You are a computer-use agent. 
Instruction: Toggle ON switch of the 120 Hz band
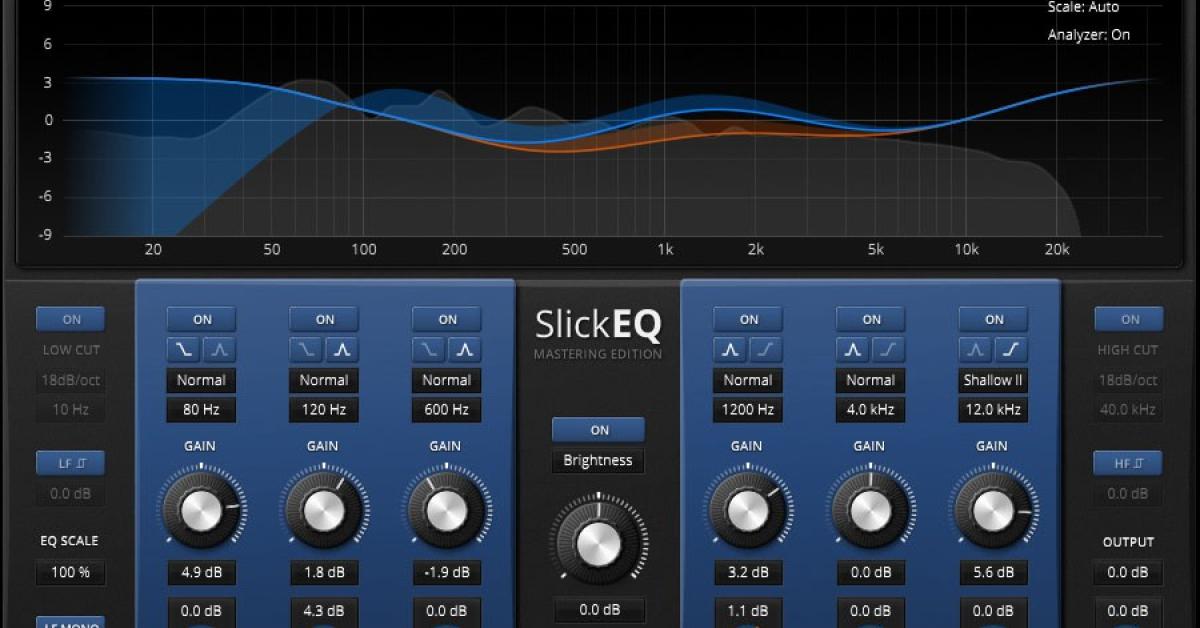coord(325,320)
